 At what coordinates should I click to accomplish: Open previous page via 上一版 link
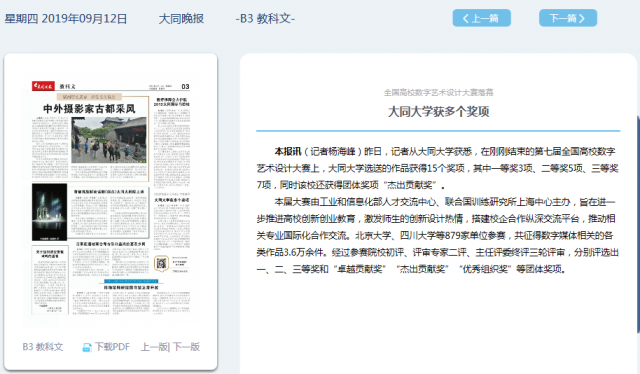click(154, 347)
